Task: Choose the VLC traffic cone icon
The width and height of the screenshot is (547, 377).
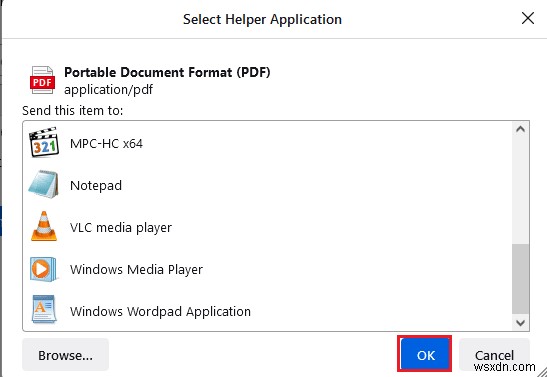Action: click(x=44, y=226)
